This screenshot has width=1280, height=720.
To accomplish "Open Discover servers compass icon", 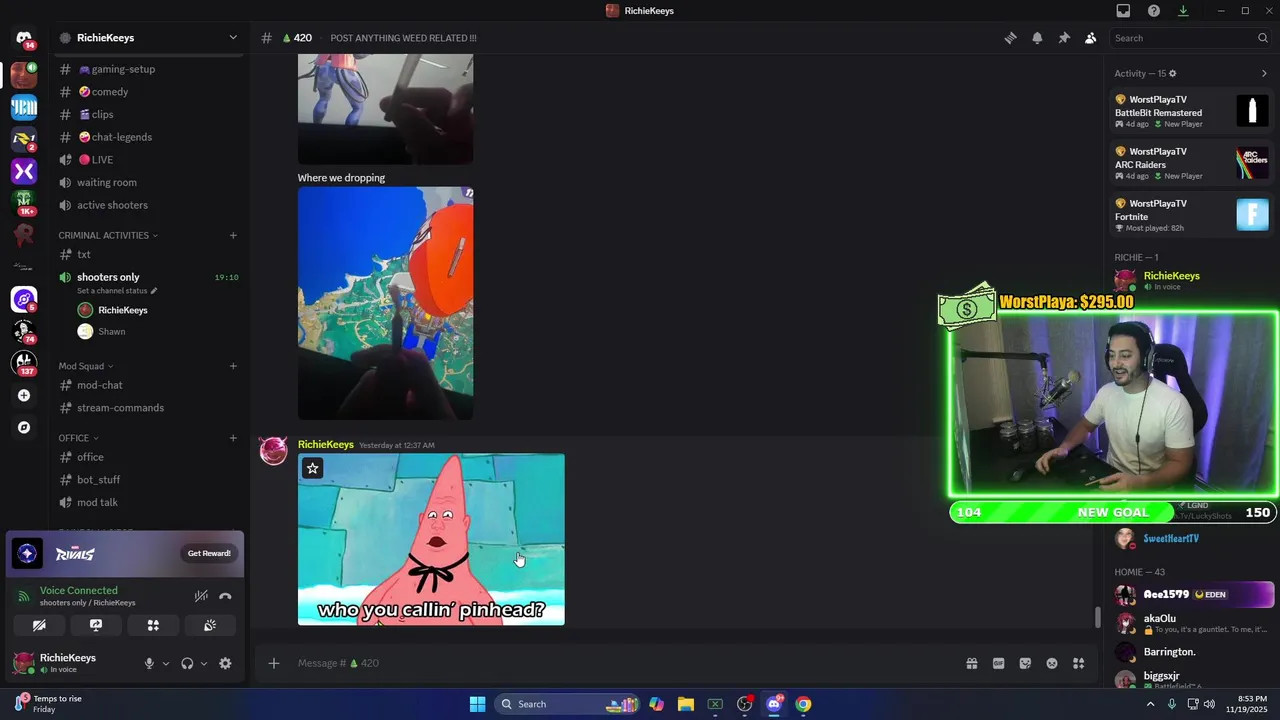I will 24,427.
